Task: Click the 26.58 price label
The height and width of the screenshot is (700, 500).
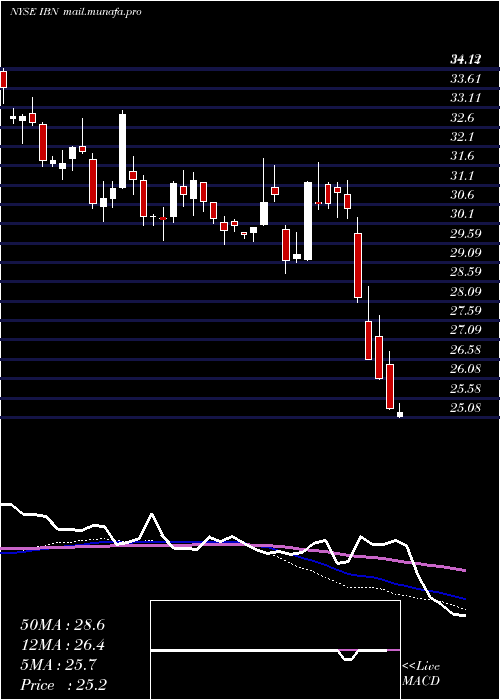Action: [465, 350]
